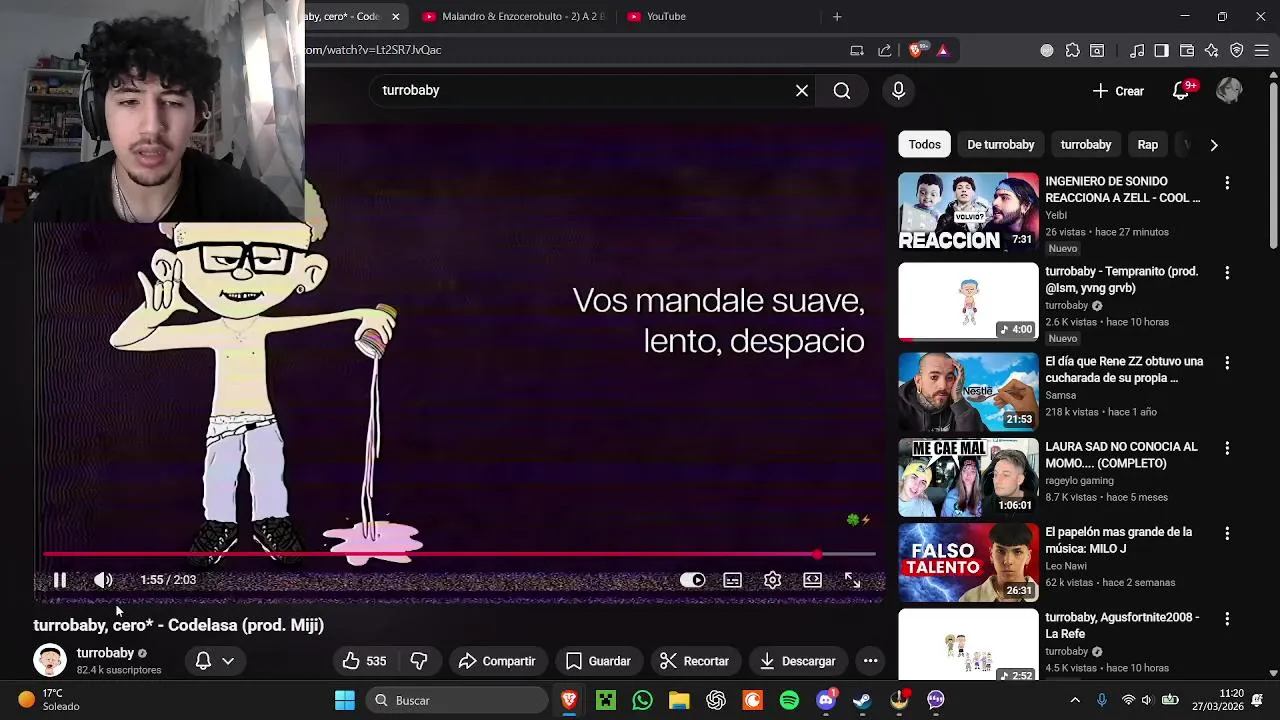Click the Guardar button
This screenshot has width=1280, height=720.
598,661
